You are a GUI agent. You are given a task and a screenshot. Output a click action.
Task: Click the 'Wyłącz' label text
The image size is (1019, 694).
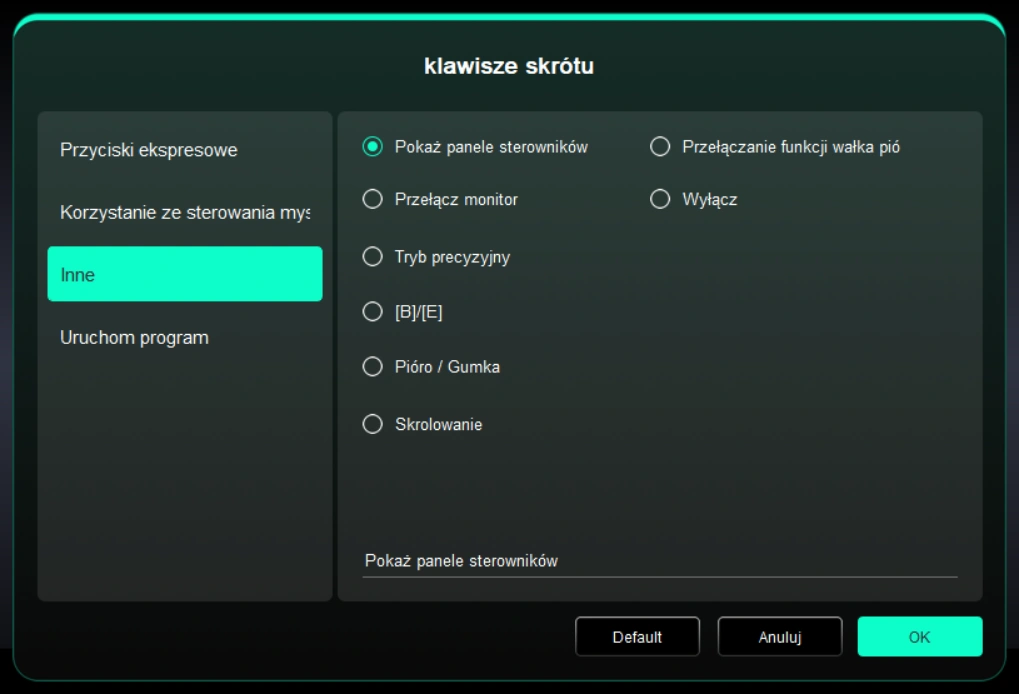(709, 200)
